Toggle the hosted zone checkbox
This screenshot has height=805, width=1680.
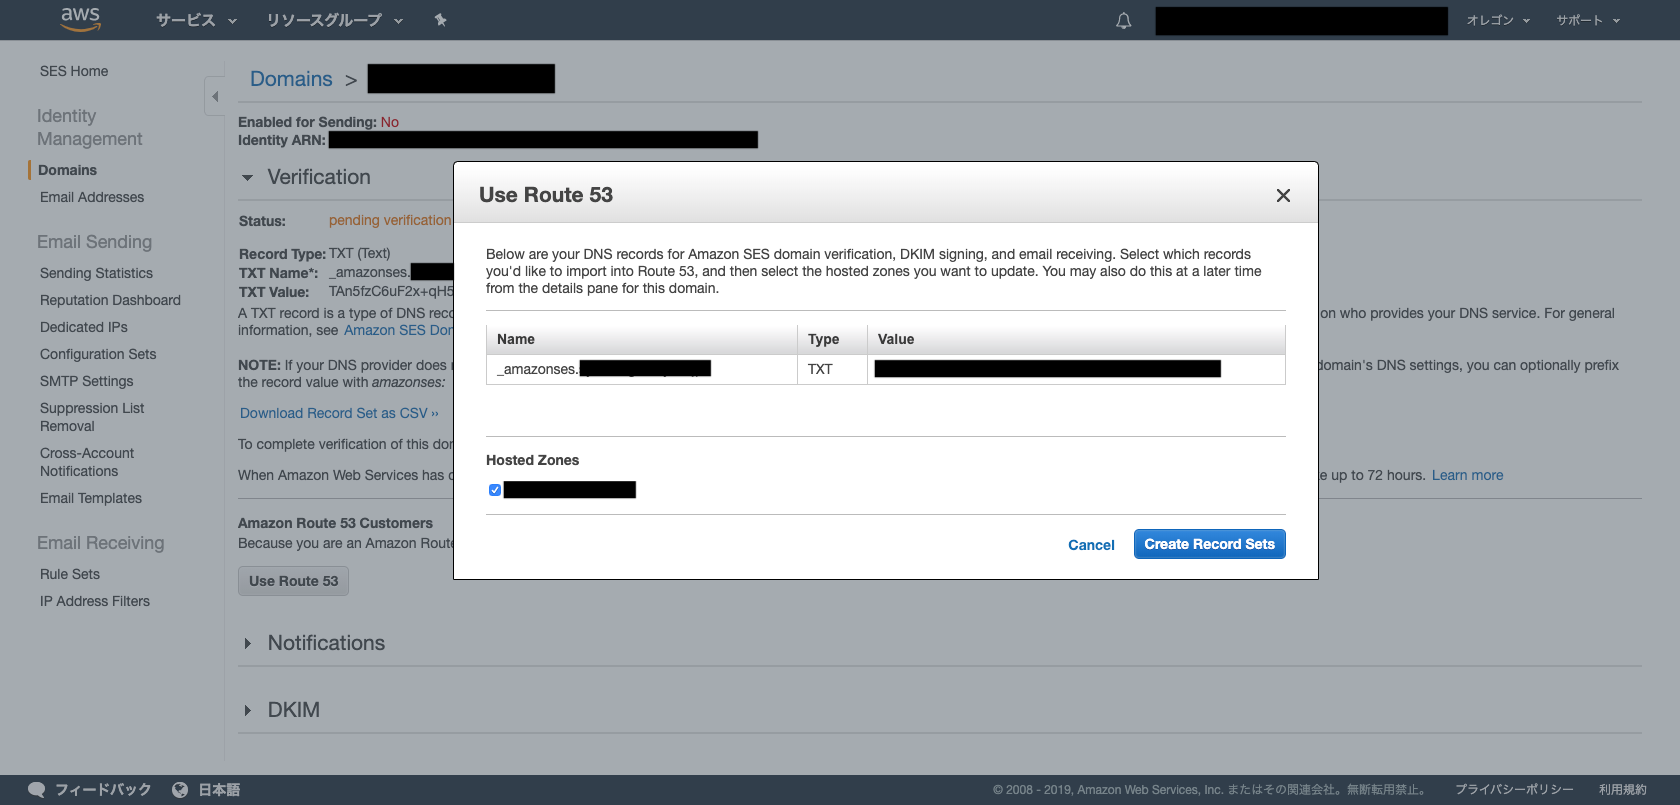coord(495,490)
